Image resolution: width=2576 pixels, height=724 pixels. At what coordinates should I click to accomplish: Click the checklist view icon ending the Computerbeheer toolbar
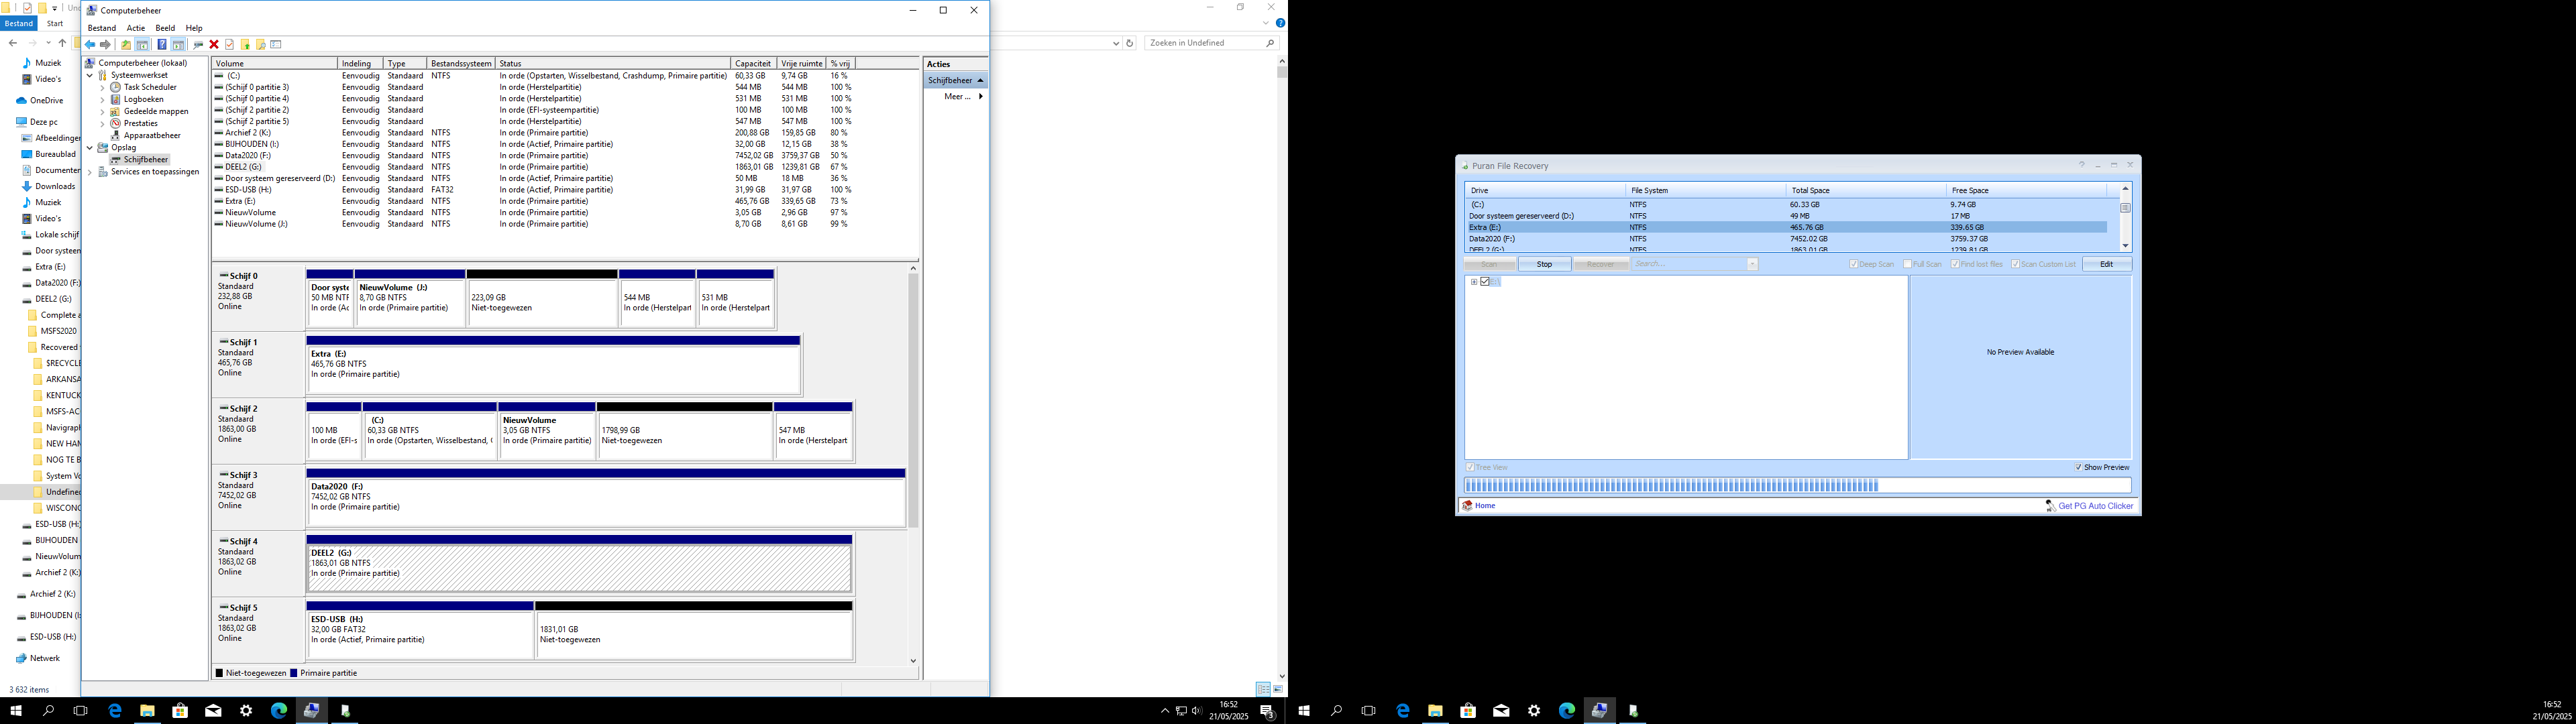coord(276,45)
